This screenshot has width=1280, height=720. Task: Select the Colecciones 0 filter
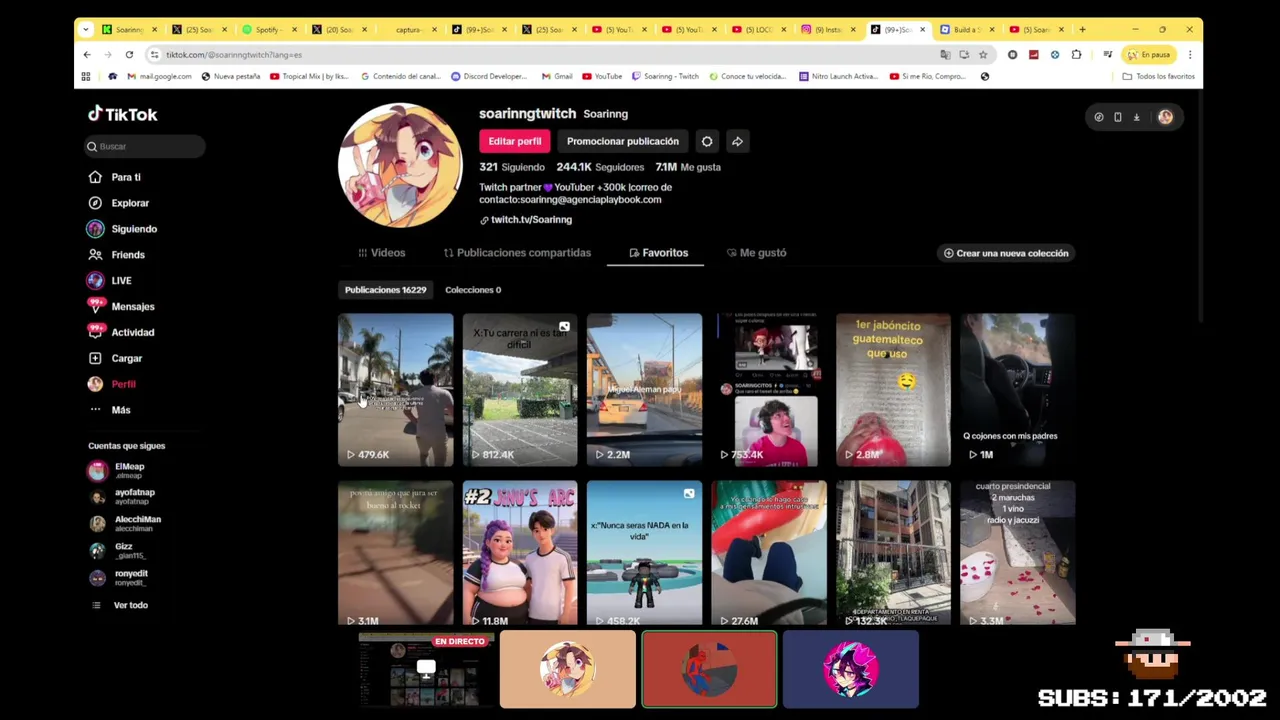pos(473,290)
